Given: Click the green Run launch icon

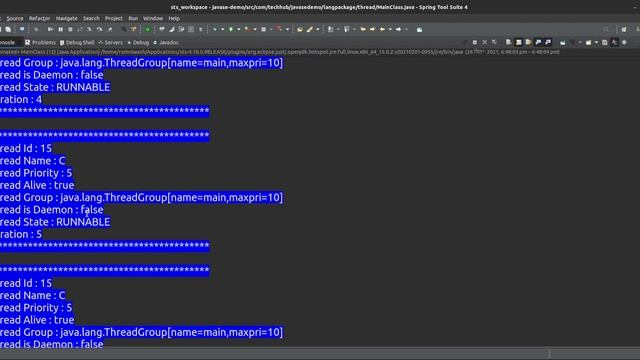Looking at the screenshot, I should tap(231, 29).
